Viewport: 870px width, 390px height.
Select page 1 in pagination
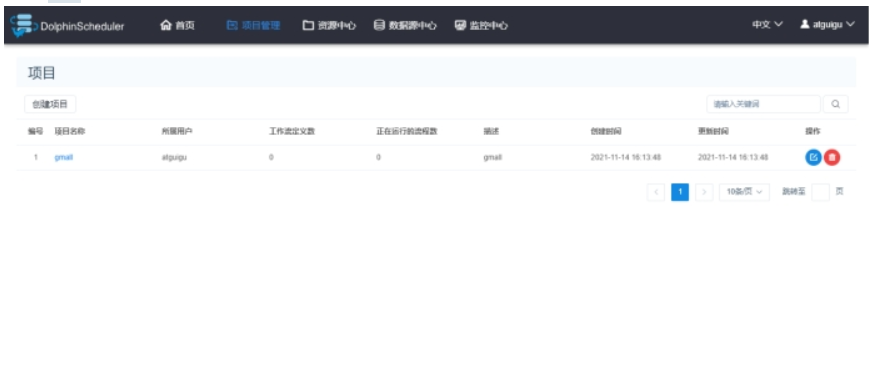point(680,192)
